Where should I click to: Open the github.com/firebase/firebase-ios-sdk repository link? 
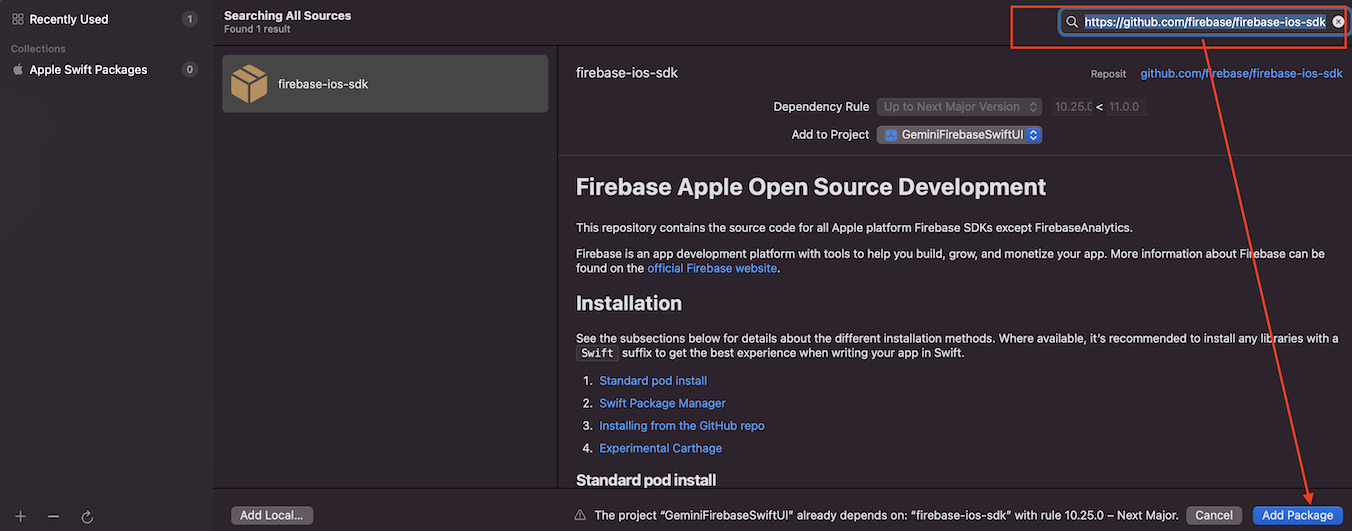click(x=1241, y=74)
